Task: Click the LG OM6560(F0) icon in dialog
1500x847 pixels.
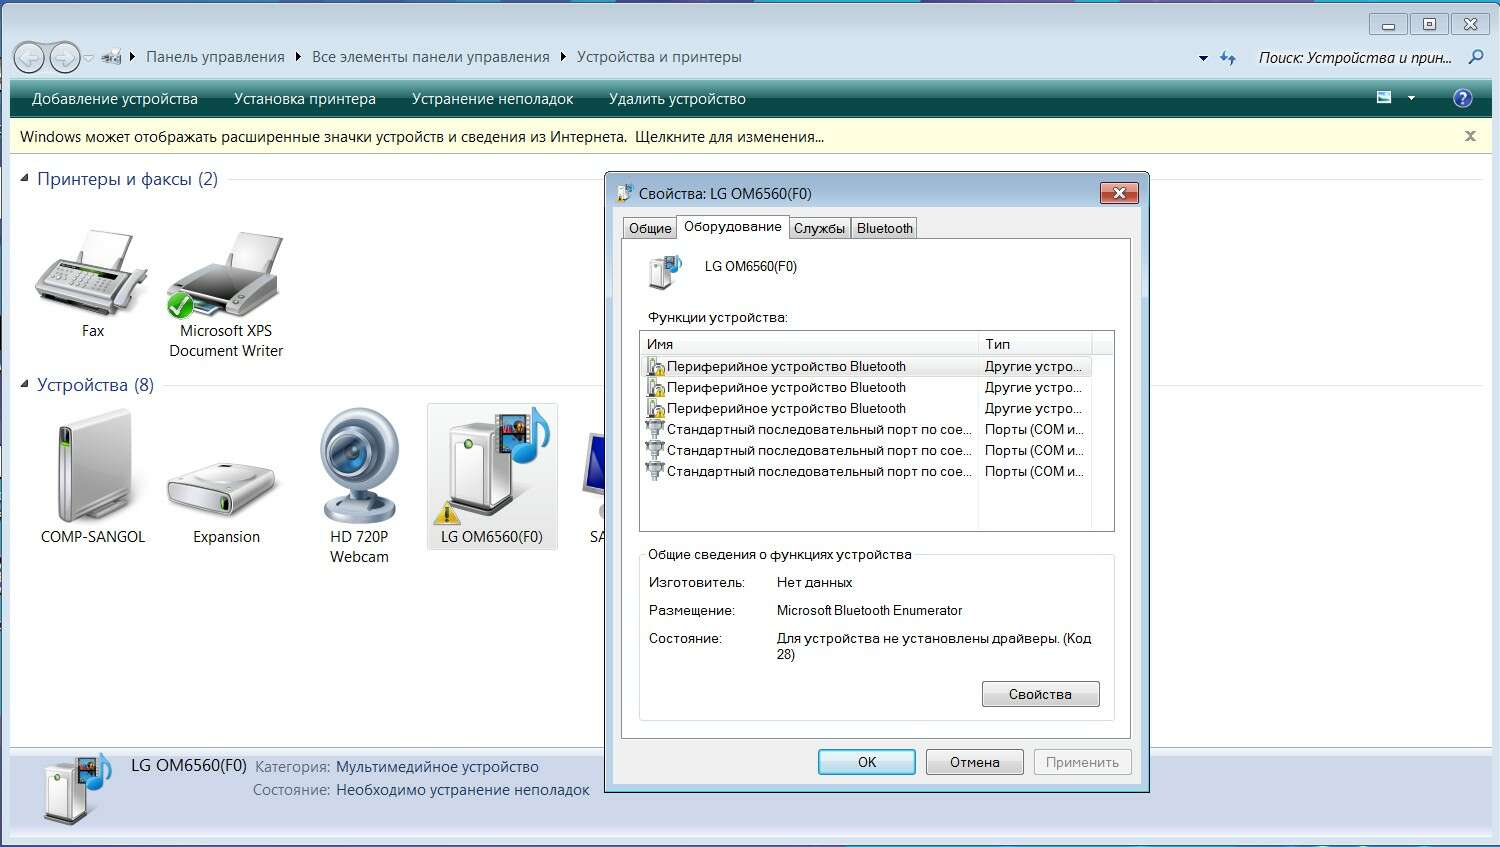Action: coord(665,271)
